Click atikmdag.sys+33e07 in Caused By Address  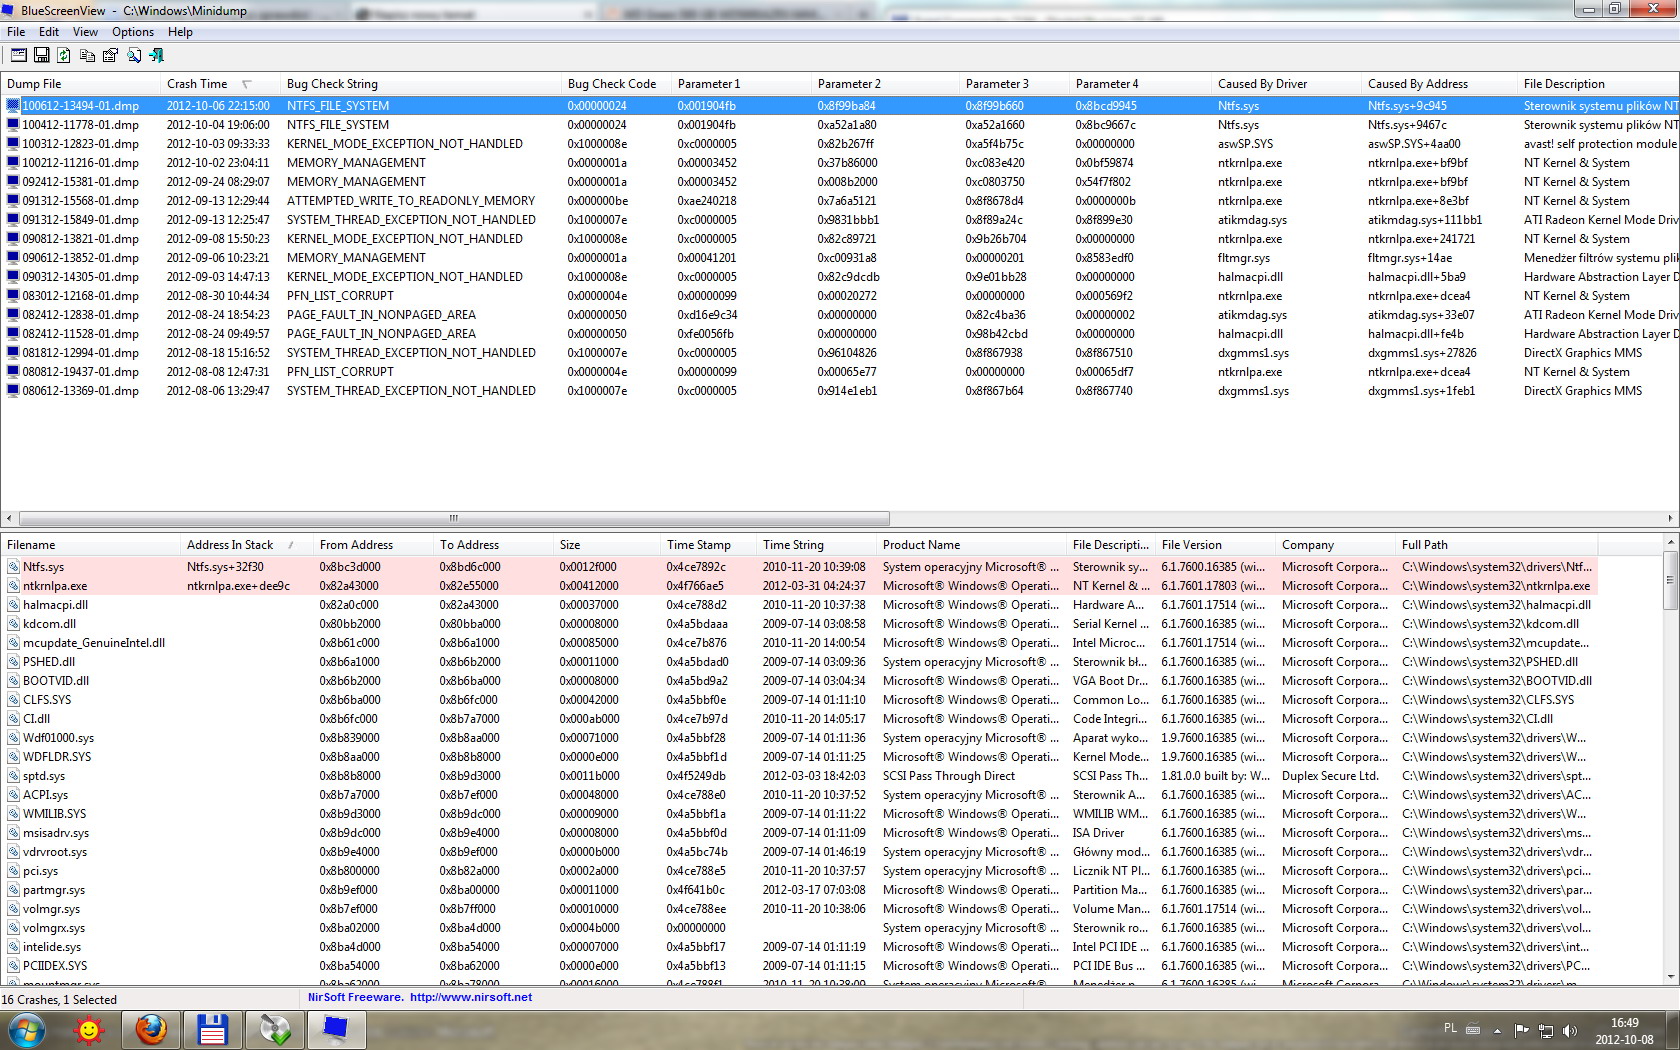[x=1421, y=315]
